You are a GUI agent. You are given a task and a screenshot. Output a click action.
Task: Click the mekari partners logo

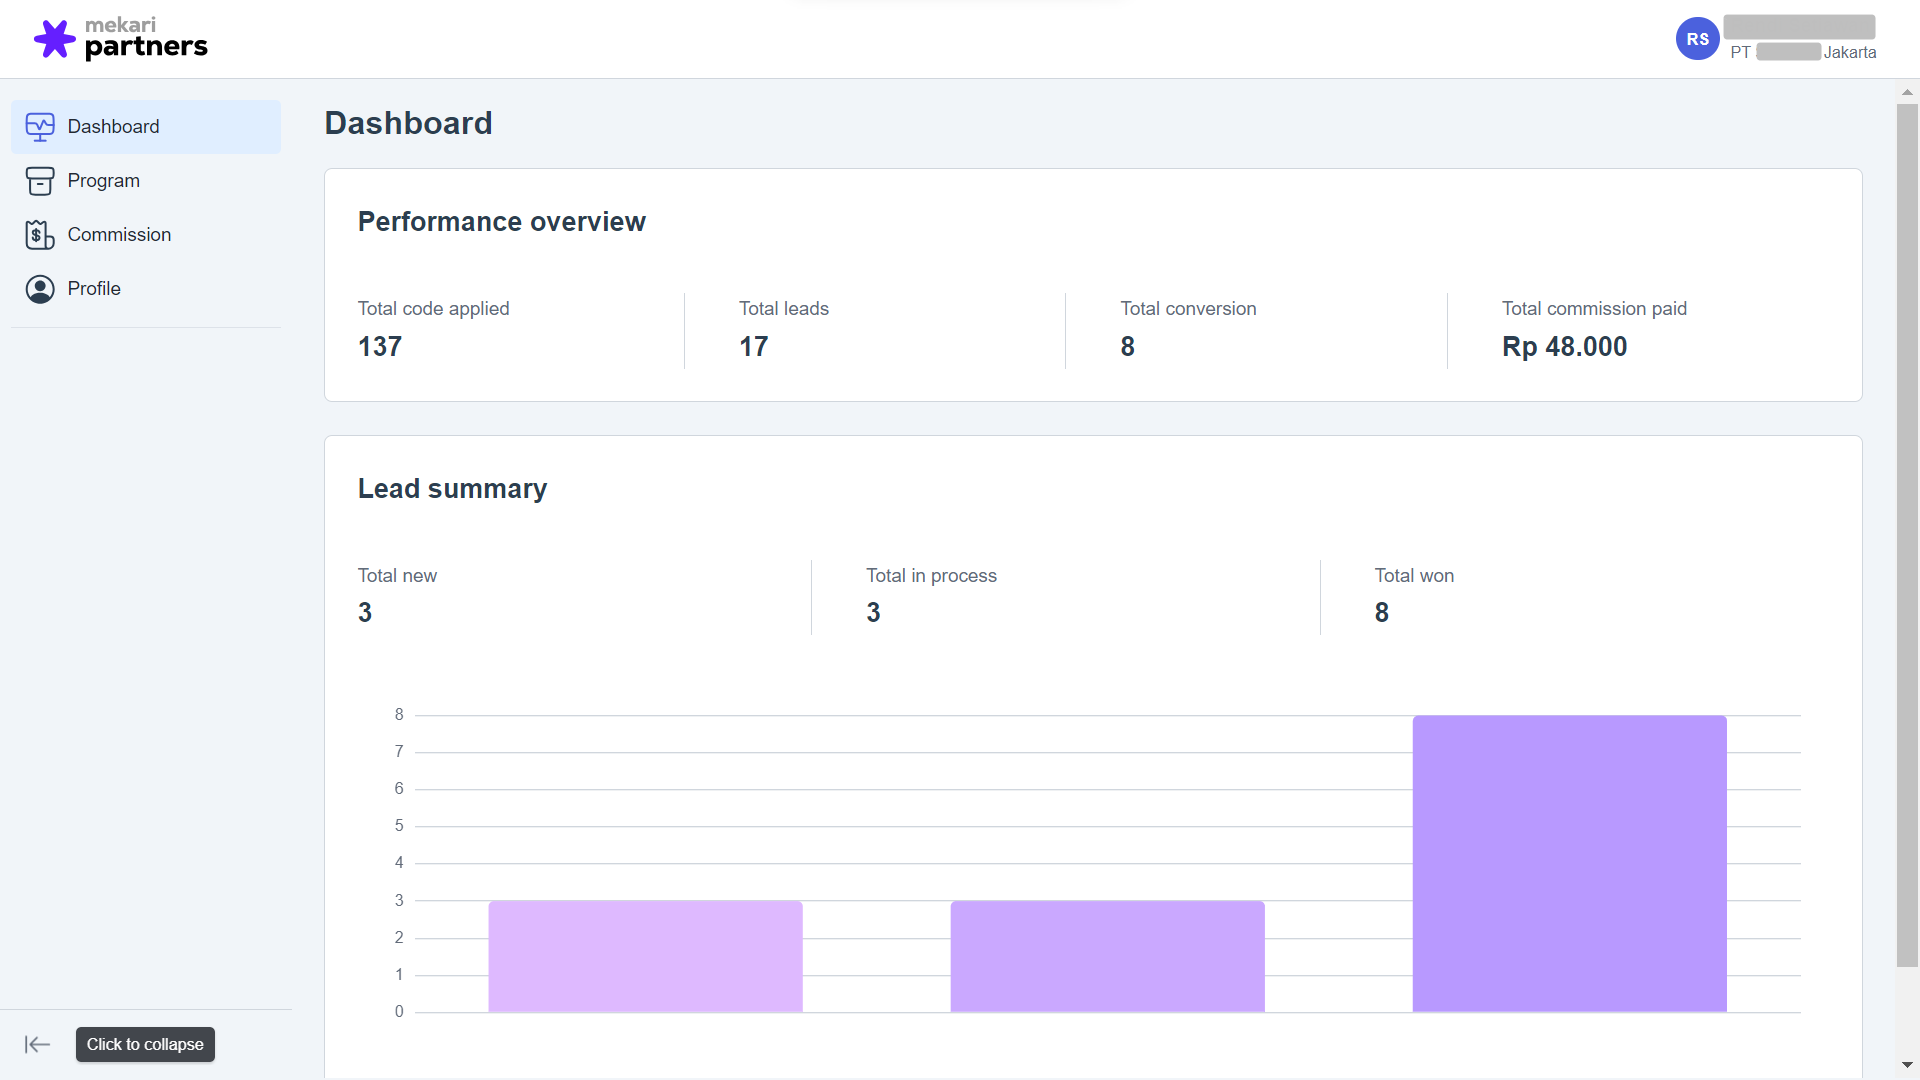120,39
